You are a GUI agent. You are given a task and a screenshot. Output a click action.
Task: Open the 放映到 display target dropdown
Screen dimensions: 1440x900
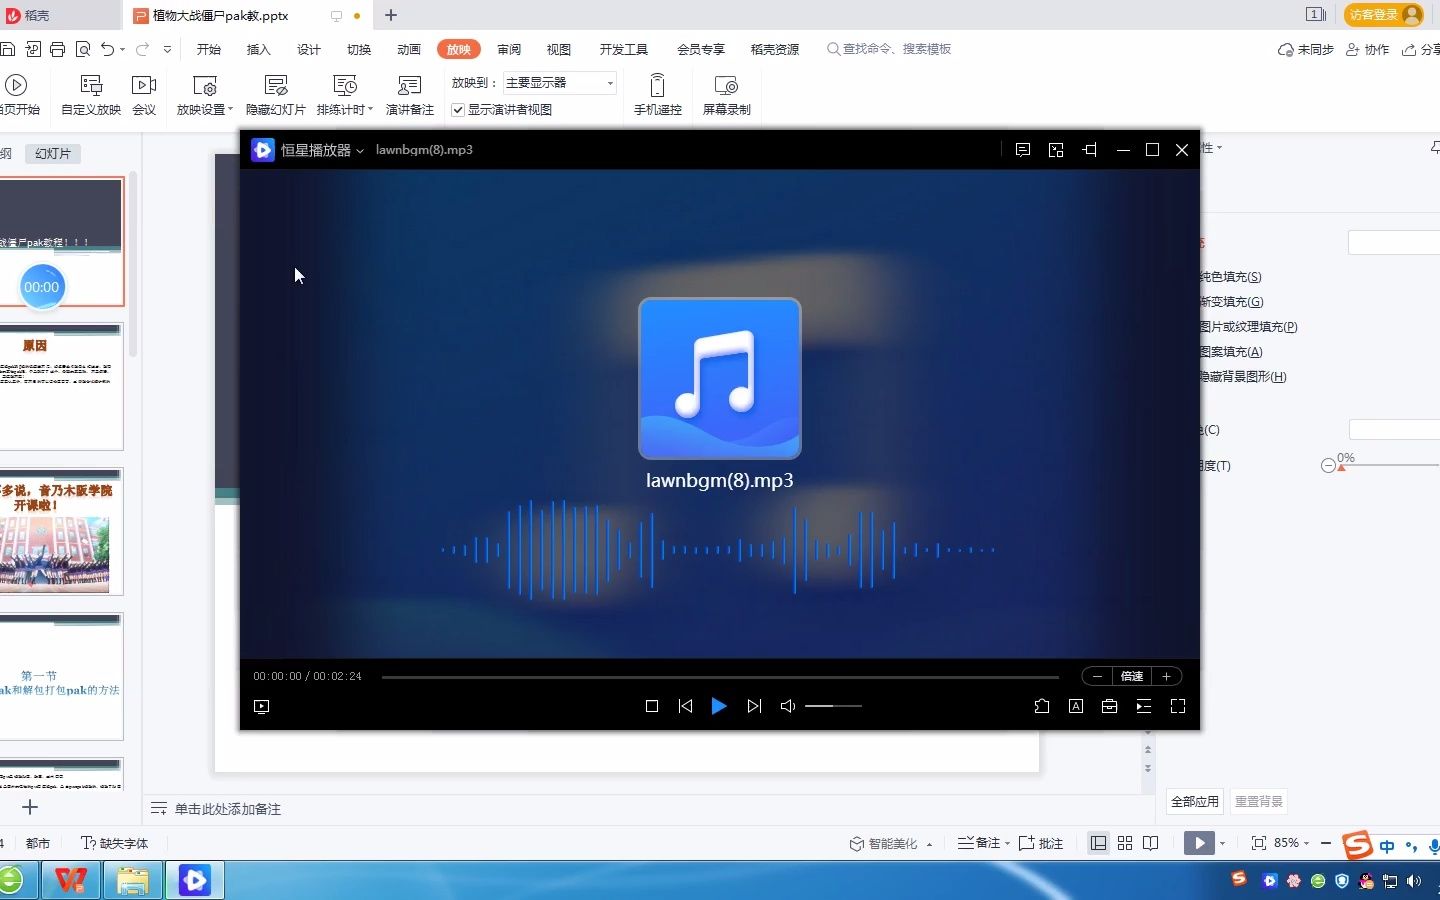[x=610, y=83]
